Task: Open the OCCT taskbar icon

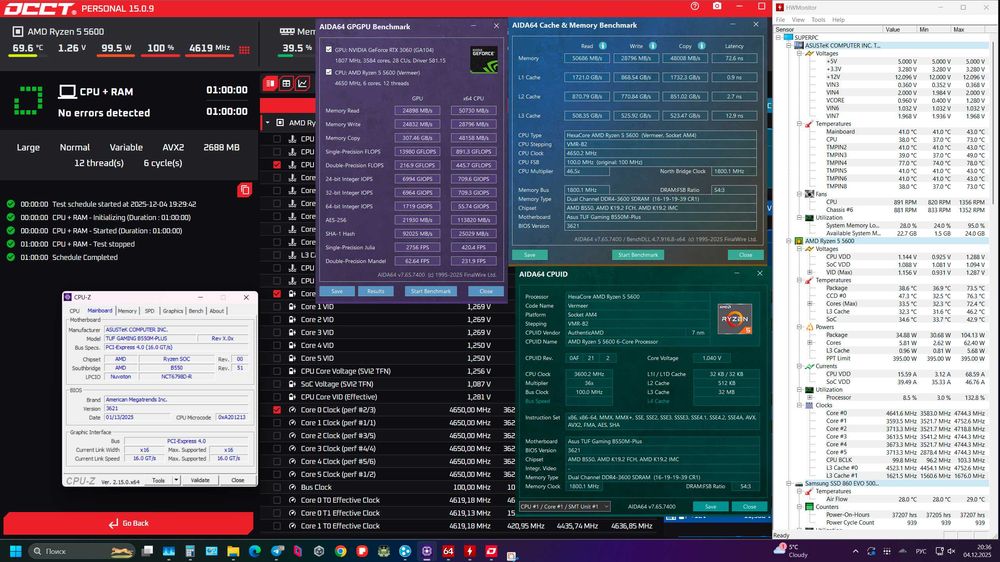Action: coord(491,551)
